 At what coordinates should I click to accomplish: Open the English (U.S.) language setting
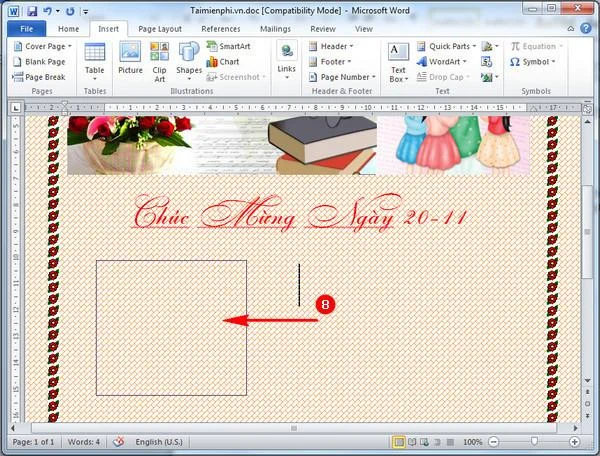(159, 442)
